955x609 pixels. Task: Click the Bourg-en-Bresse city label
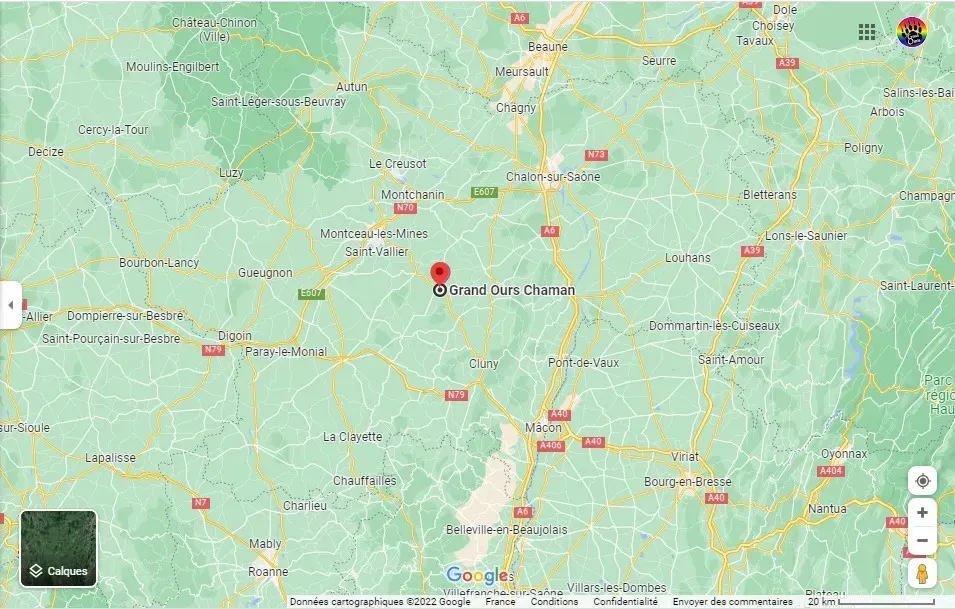pos(688,482)
